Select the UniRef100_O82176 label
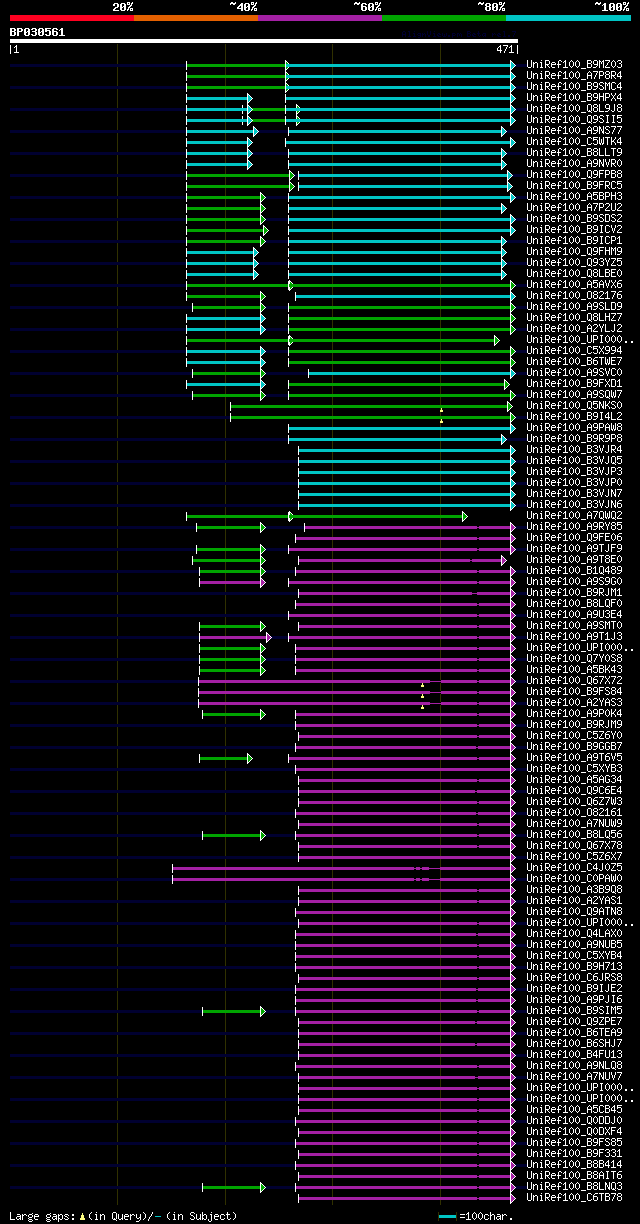Image resolution: width=640 pixels, height=1224 pixels. tap(574, 296)
